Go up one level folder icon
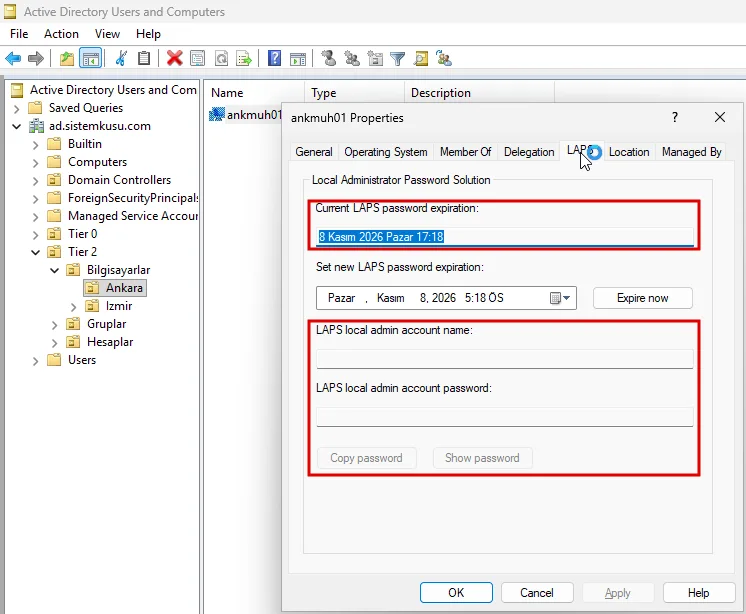The height and width of the screenshot is (614, 746). click(67, 58)
